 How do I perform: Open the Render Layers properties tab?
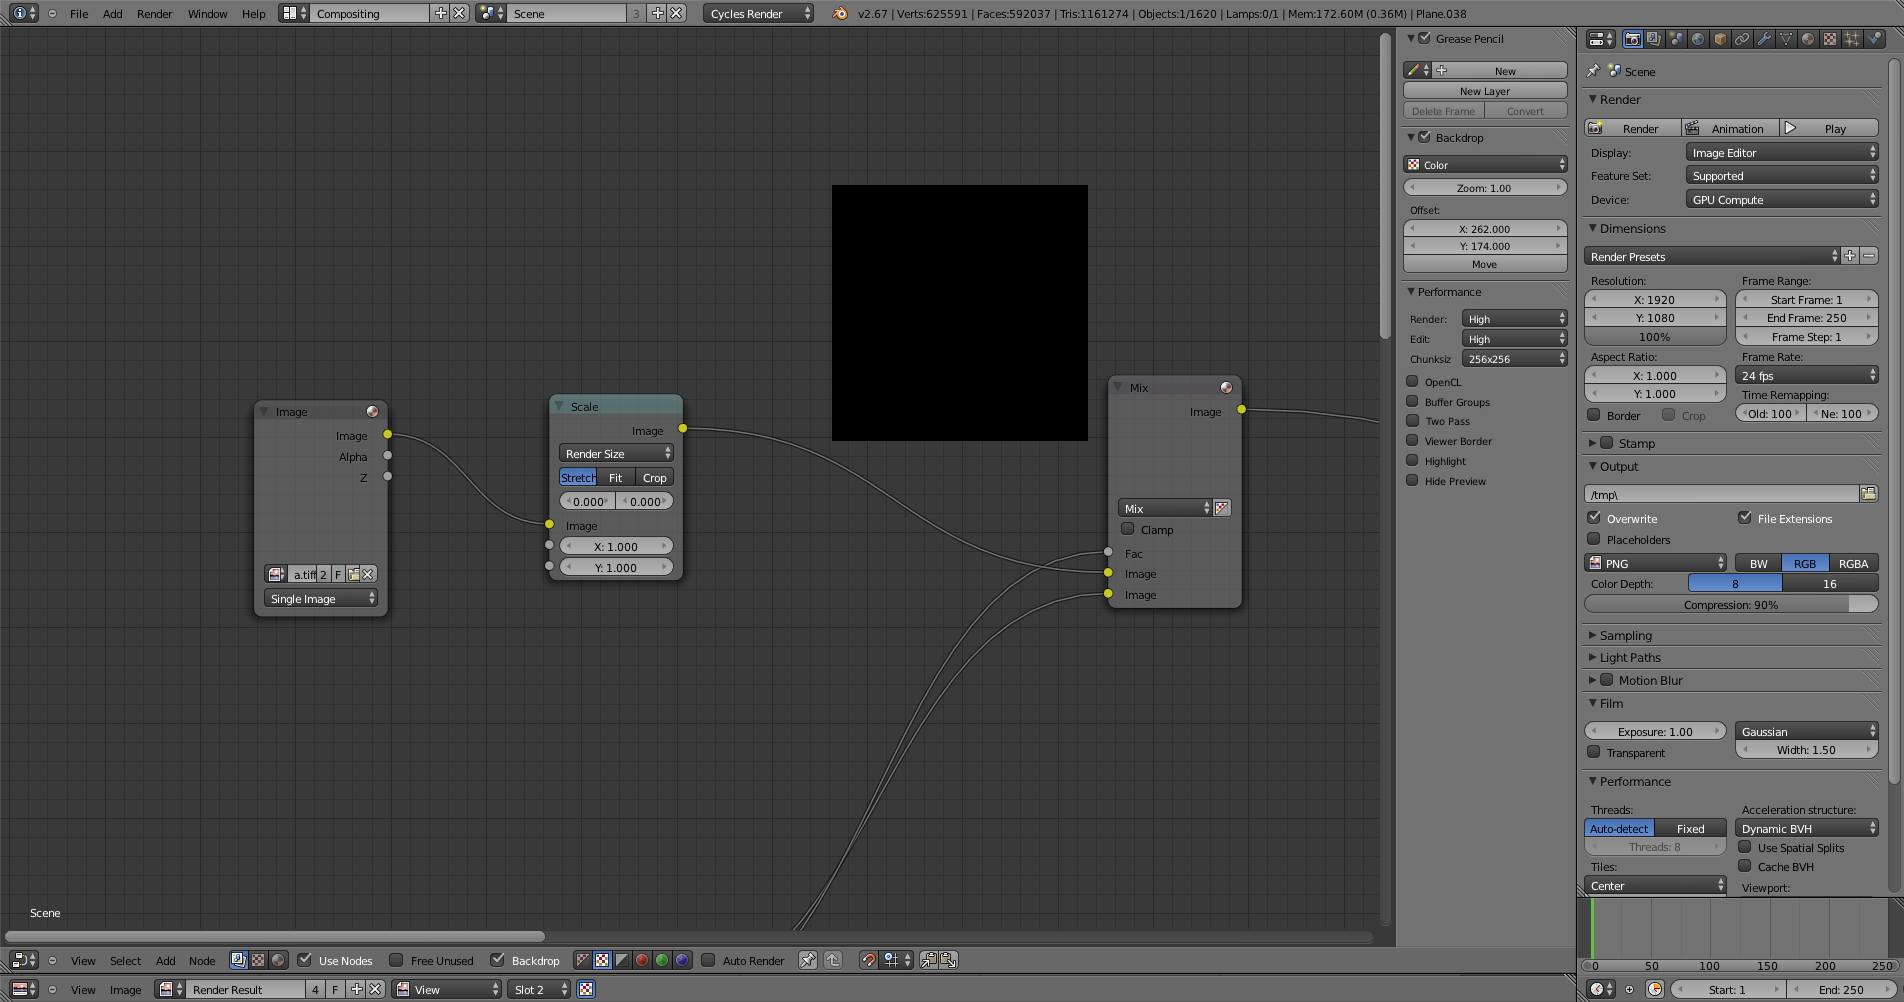[1654, 39]
